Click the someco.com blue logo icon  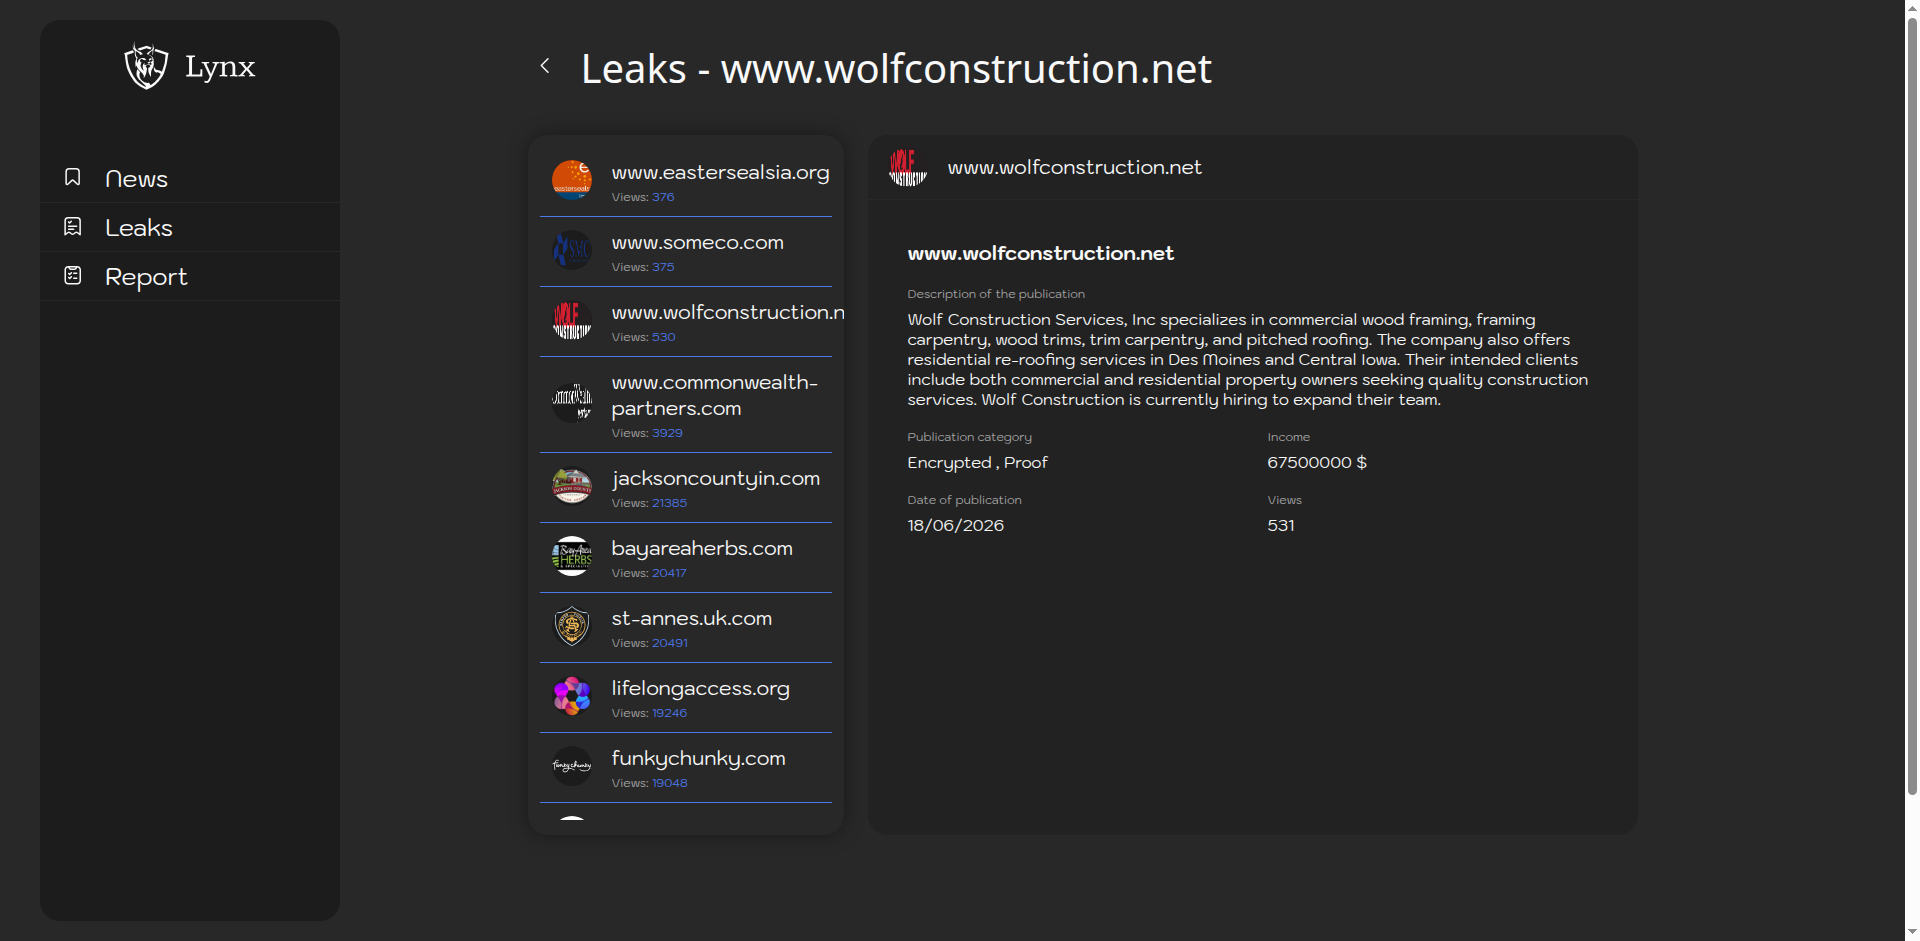point(572,250)
